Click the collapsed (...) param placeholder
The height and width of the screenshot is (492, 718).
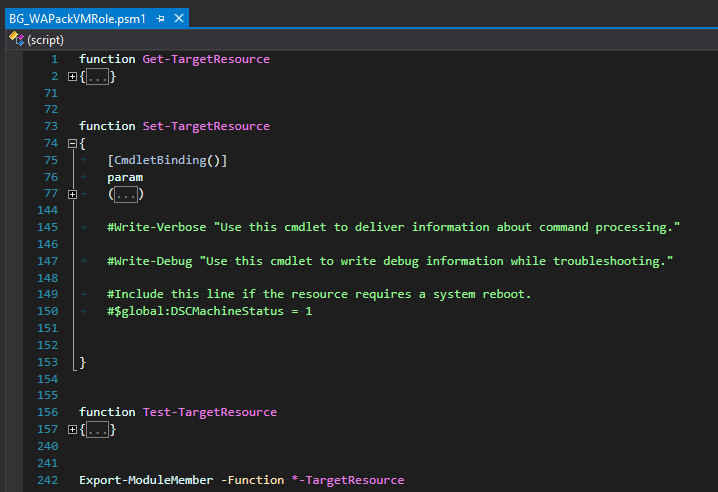(126, 194)
